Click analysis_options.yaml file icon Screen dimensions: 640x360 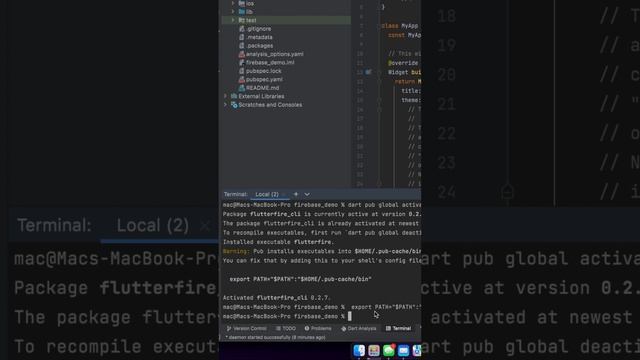(242, 54)
